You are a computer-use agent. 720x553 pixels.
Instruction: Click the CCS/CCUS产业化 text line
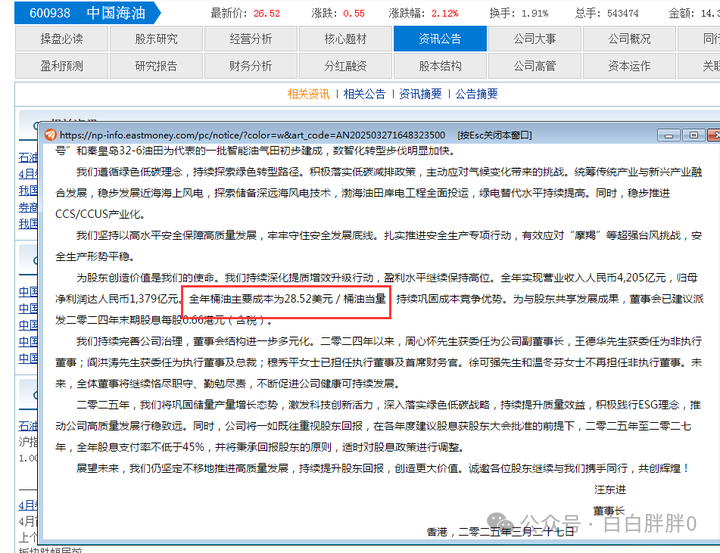point(101,214)
